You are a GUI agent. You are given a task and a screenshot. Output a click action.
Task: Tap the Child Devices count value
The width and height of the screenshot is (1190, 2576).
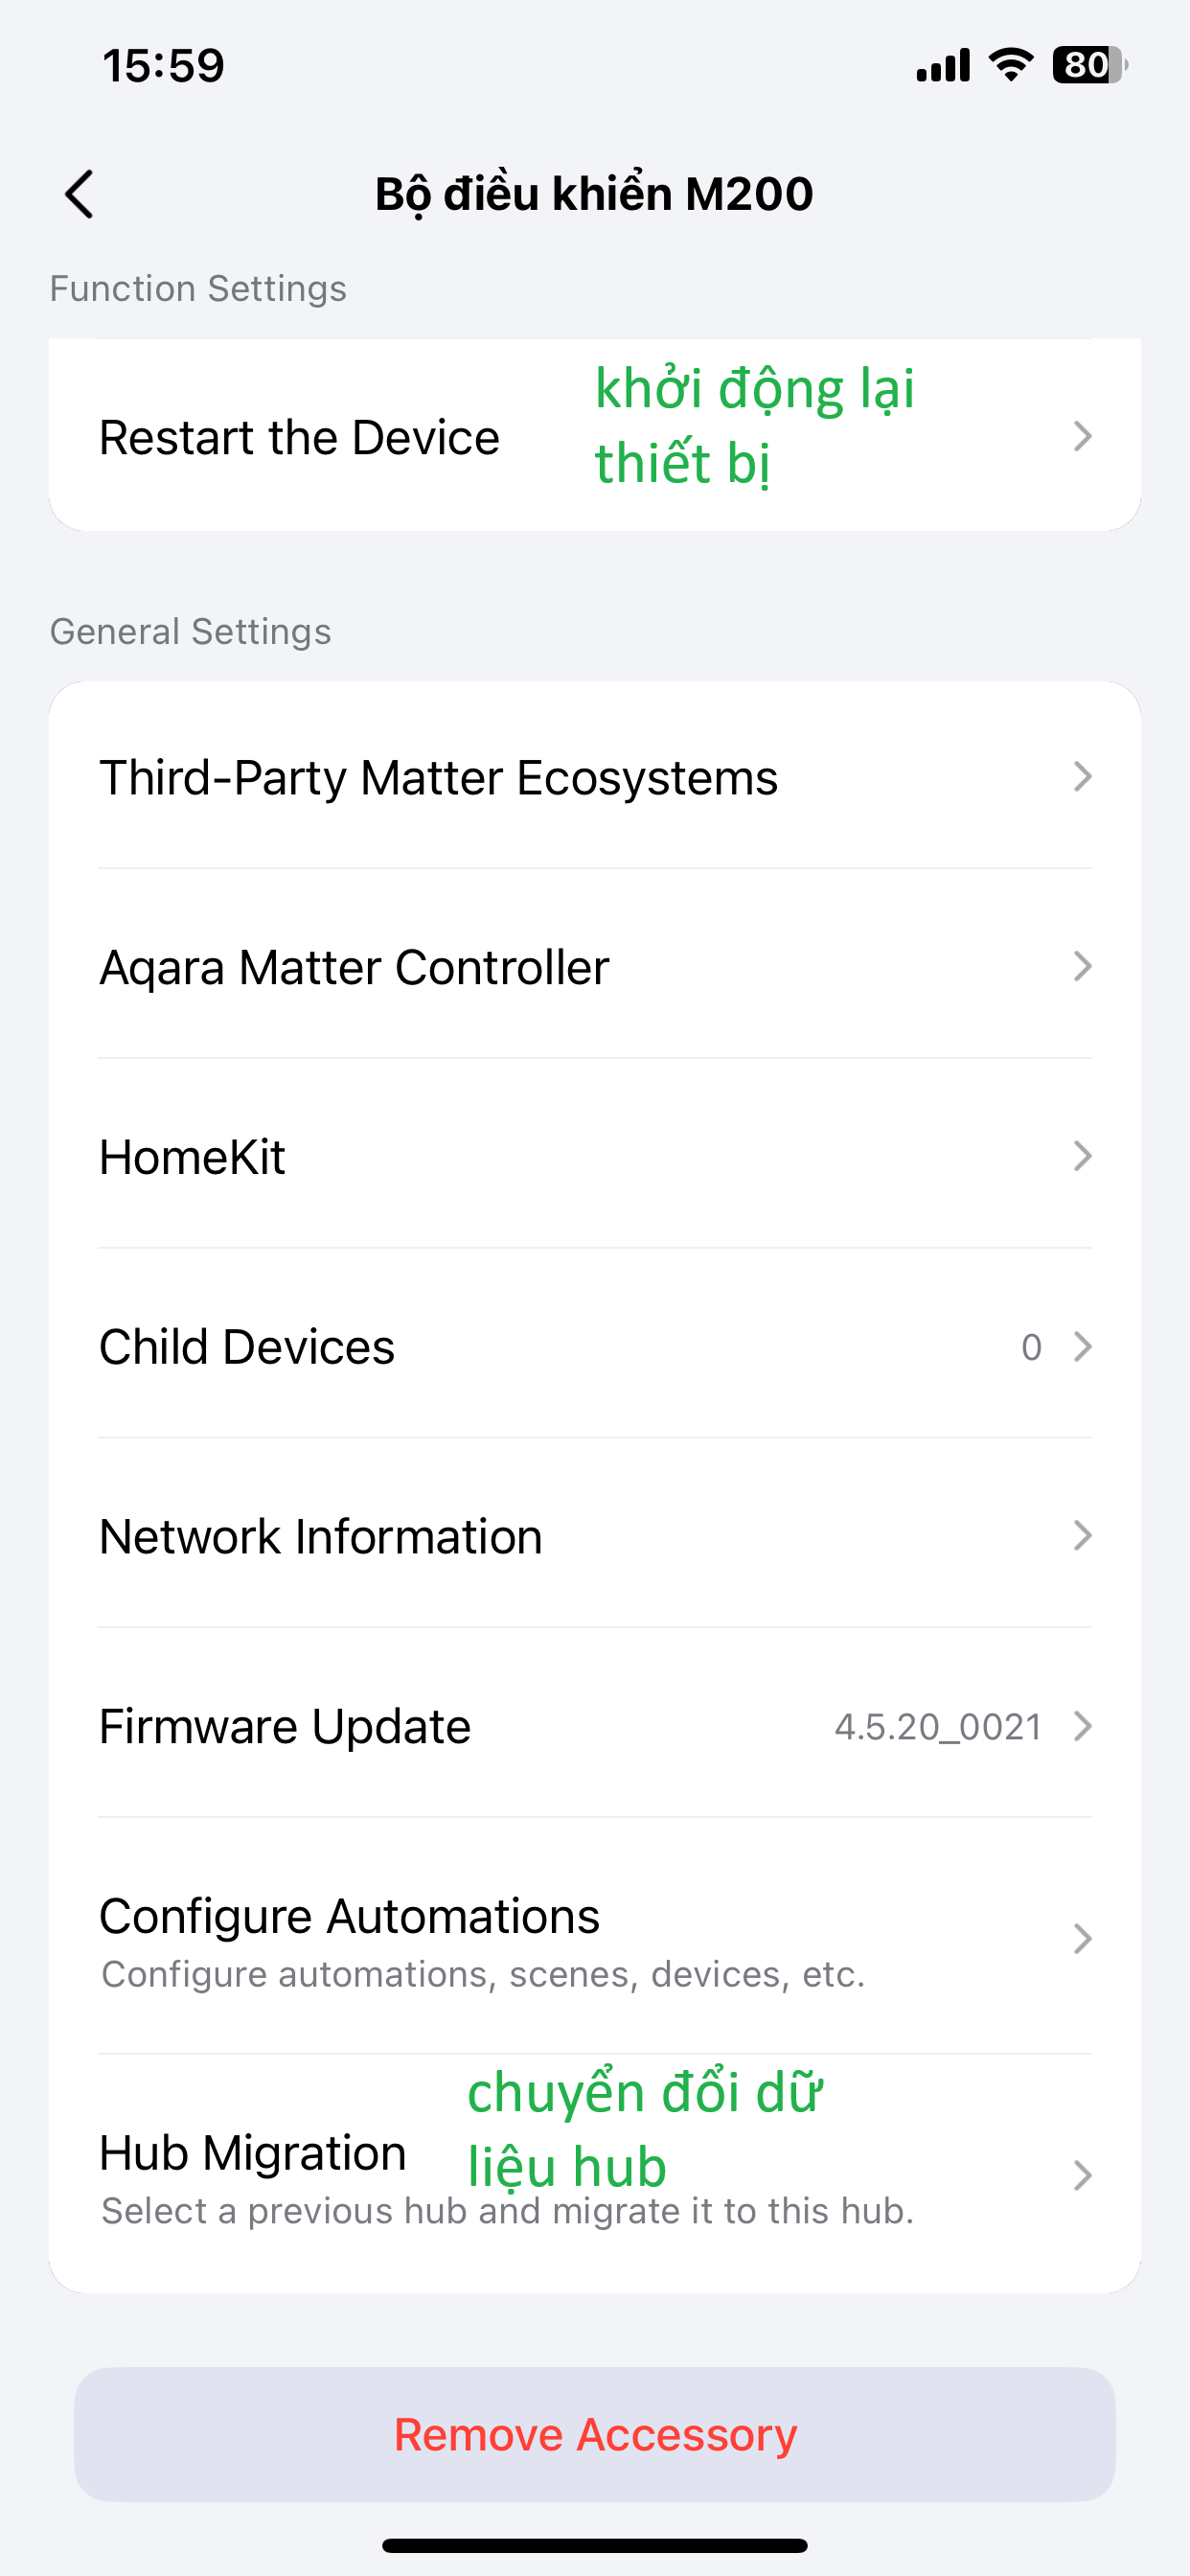coord(1031,1348)
